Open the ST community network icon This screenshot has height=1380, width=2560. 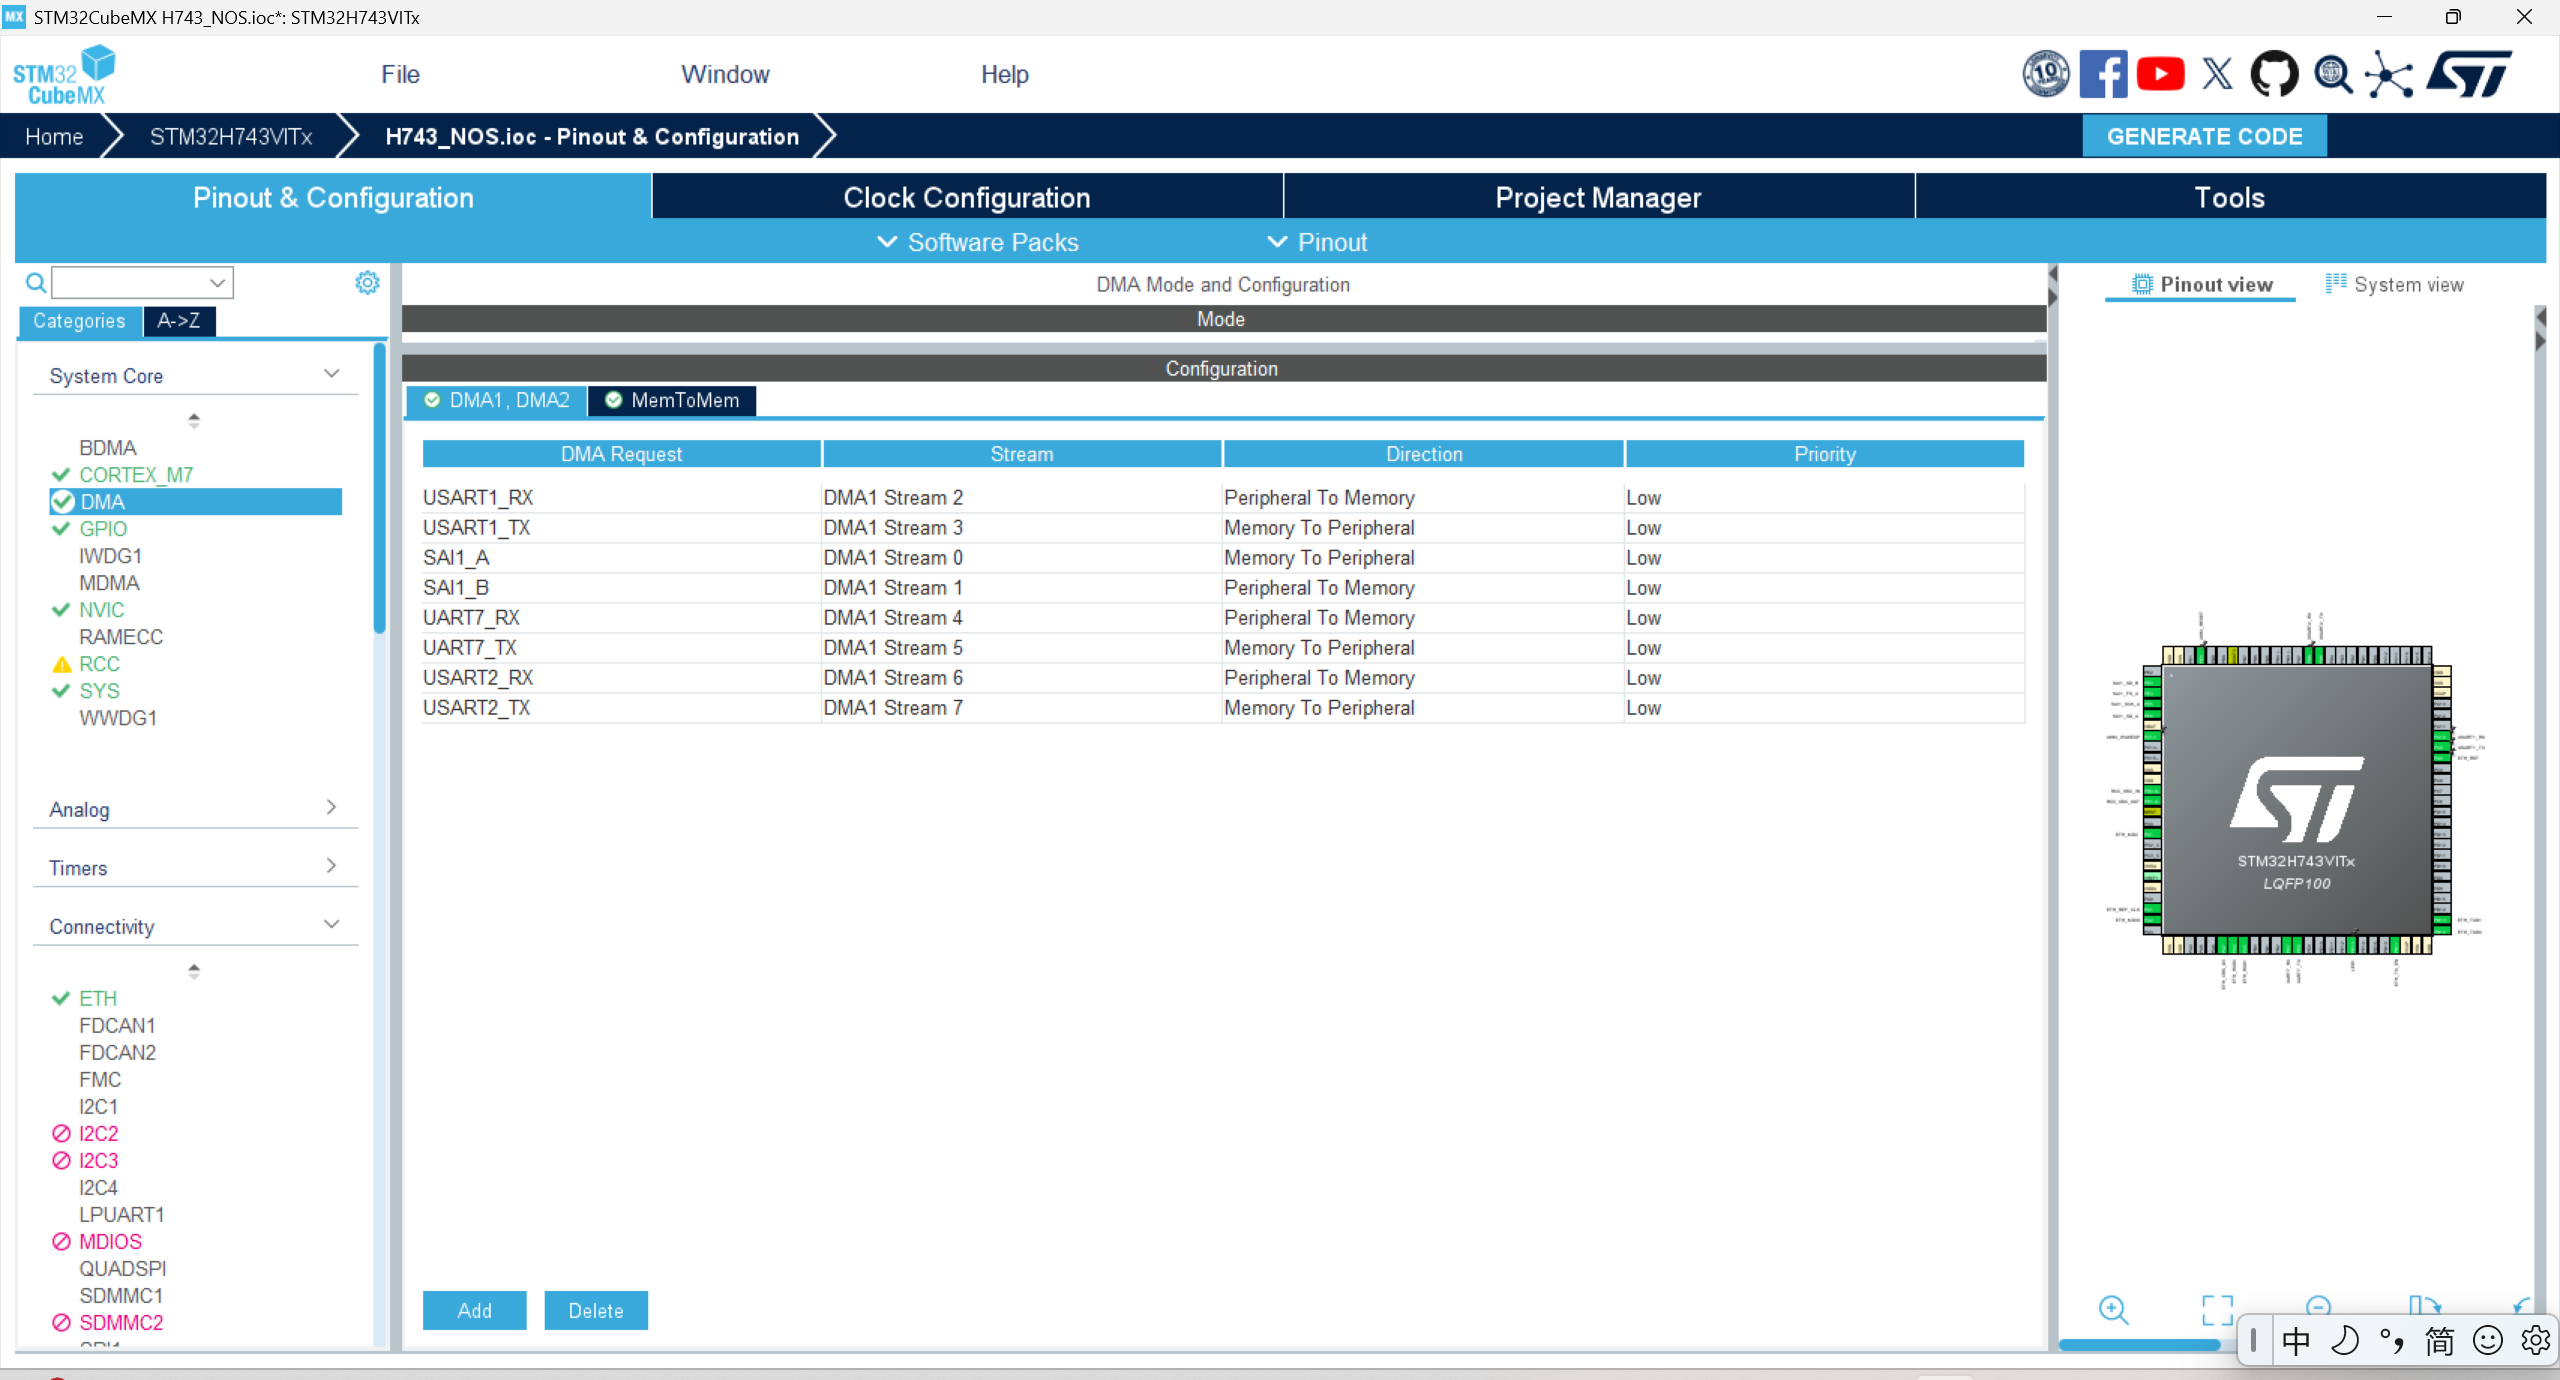[2389, 74]
